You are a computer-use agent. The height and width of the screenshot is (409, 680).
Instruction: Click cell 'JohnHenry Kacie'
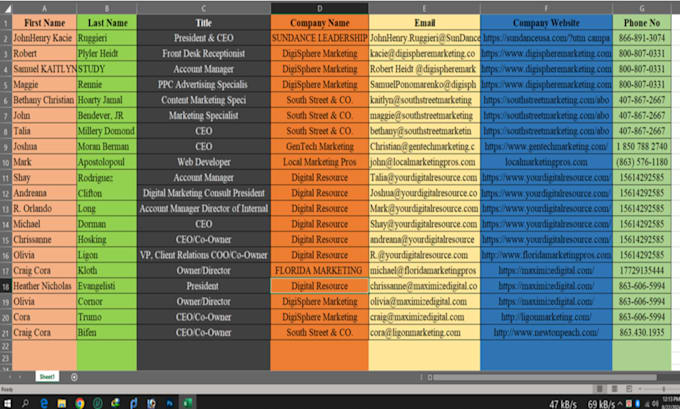point(45,38)
